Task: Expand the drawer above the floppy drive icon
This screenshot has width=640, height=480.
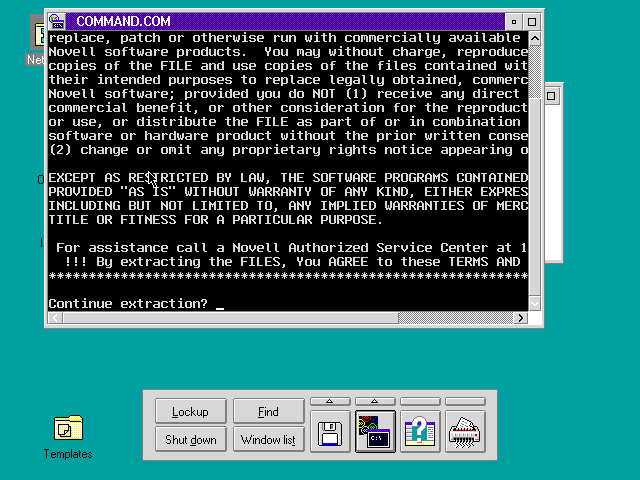Action: click(330, 402)
